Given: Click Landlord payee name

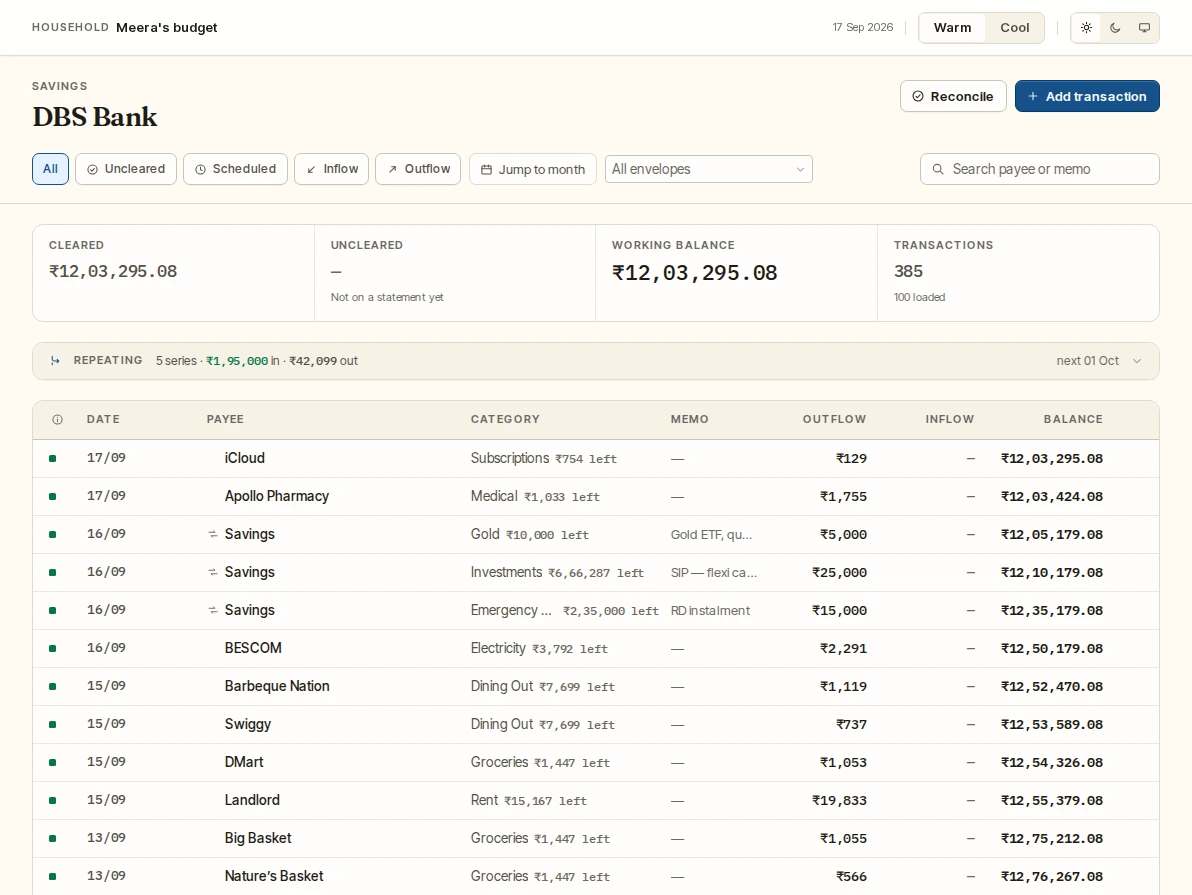Looking at the screenshot, I should [x=252, y=800].
